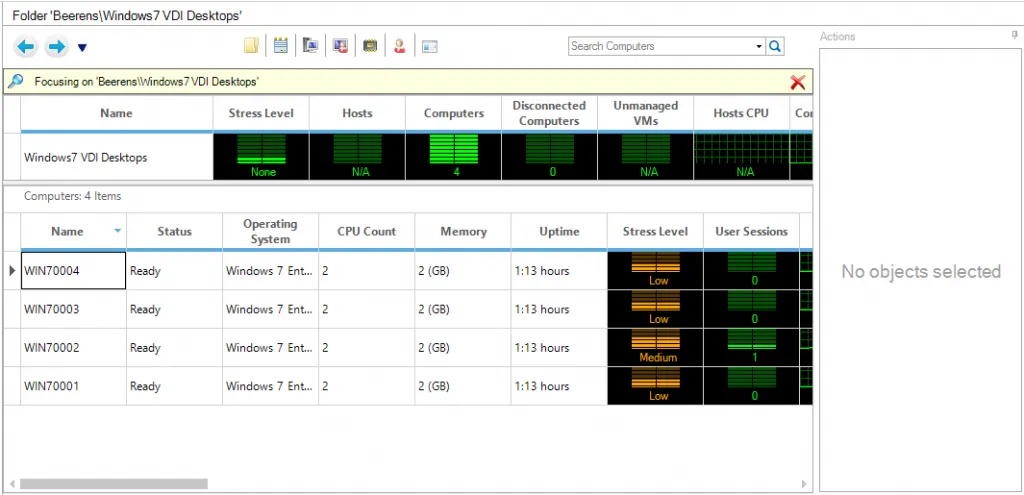
Task: Open the Computers view monitor icon
Action: [311, 46]
